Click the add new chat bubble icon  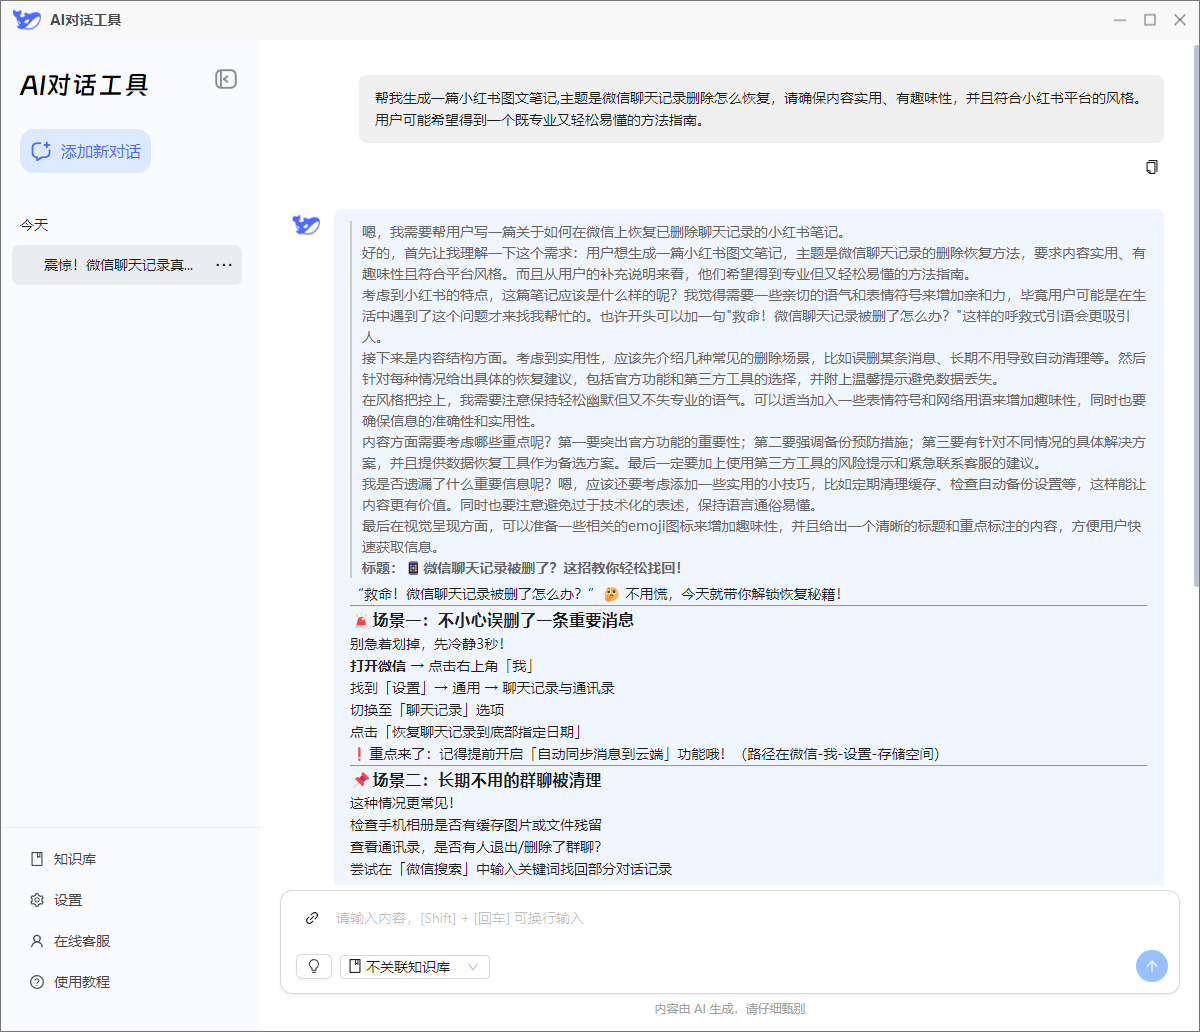pos(41,152)
